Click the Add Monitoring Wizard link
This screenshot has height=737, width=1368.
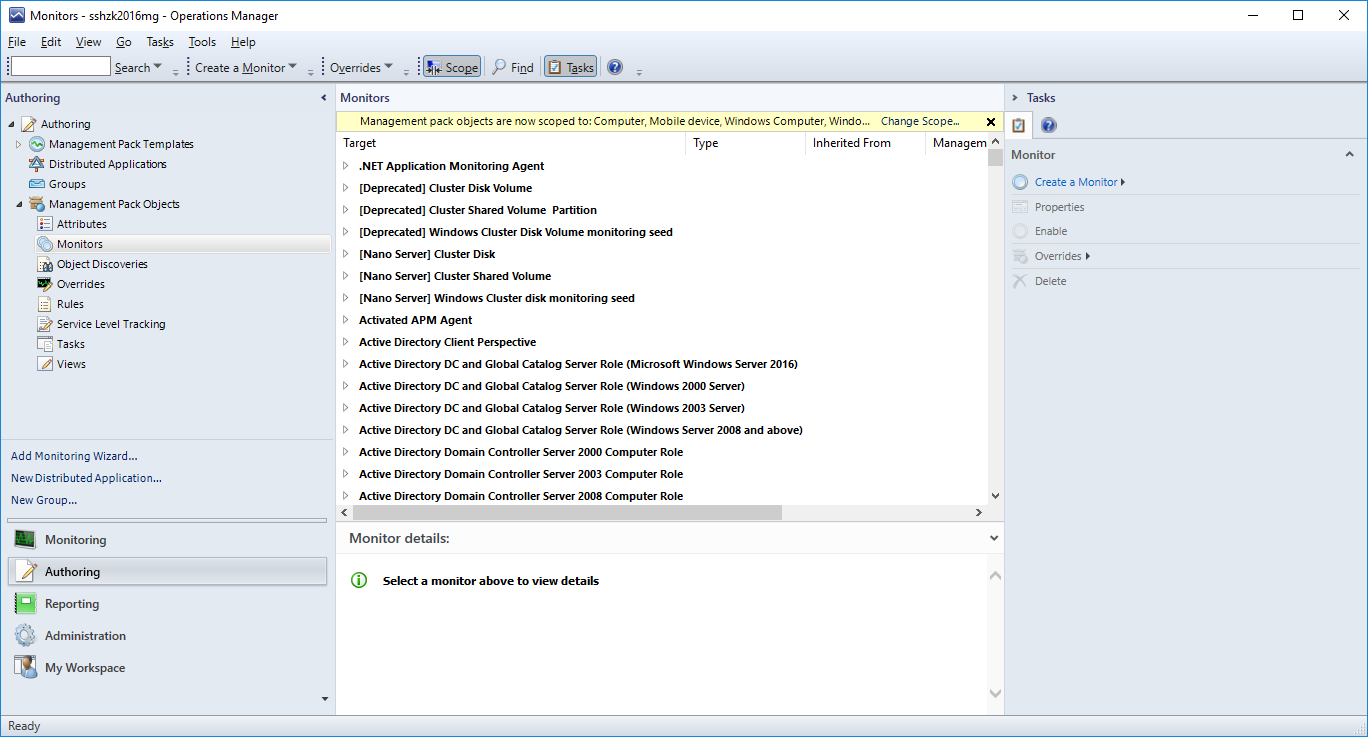[74, 456]
